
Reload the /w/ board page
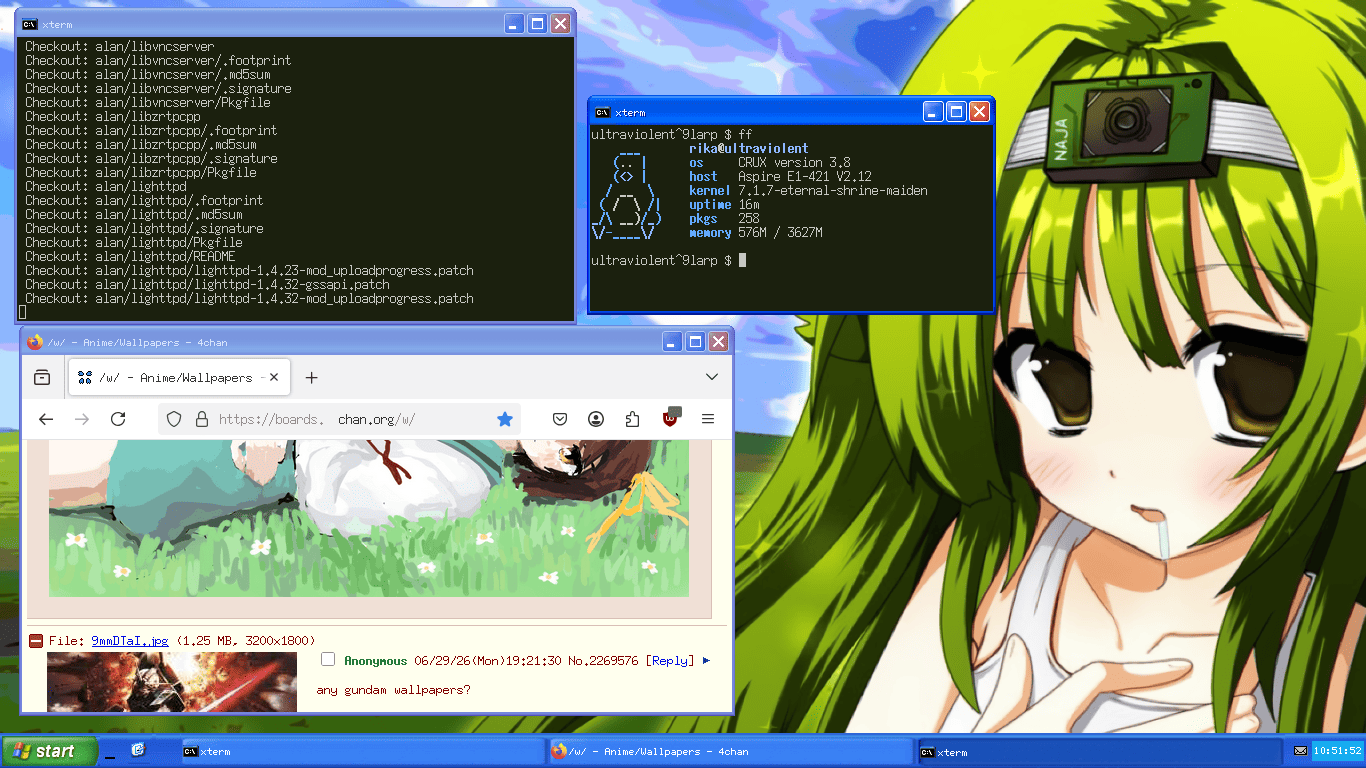tap(118, 419)
